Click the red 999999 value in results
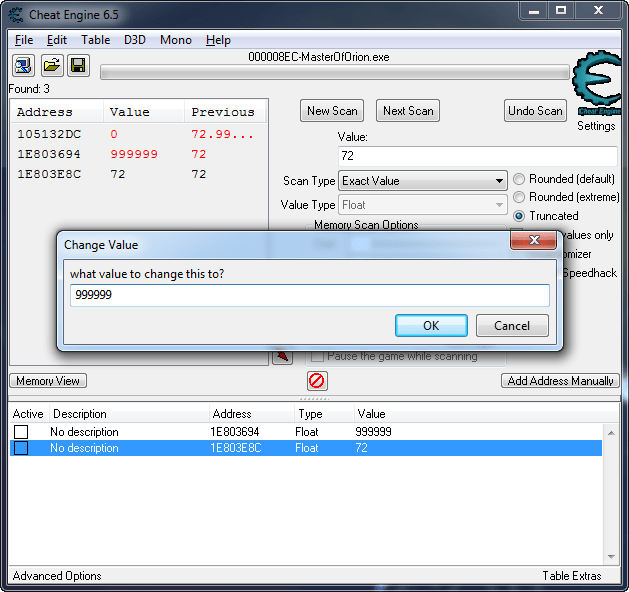629x592 pixels. tap(134, 154)
